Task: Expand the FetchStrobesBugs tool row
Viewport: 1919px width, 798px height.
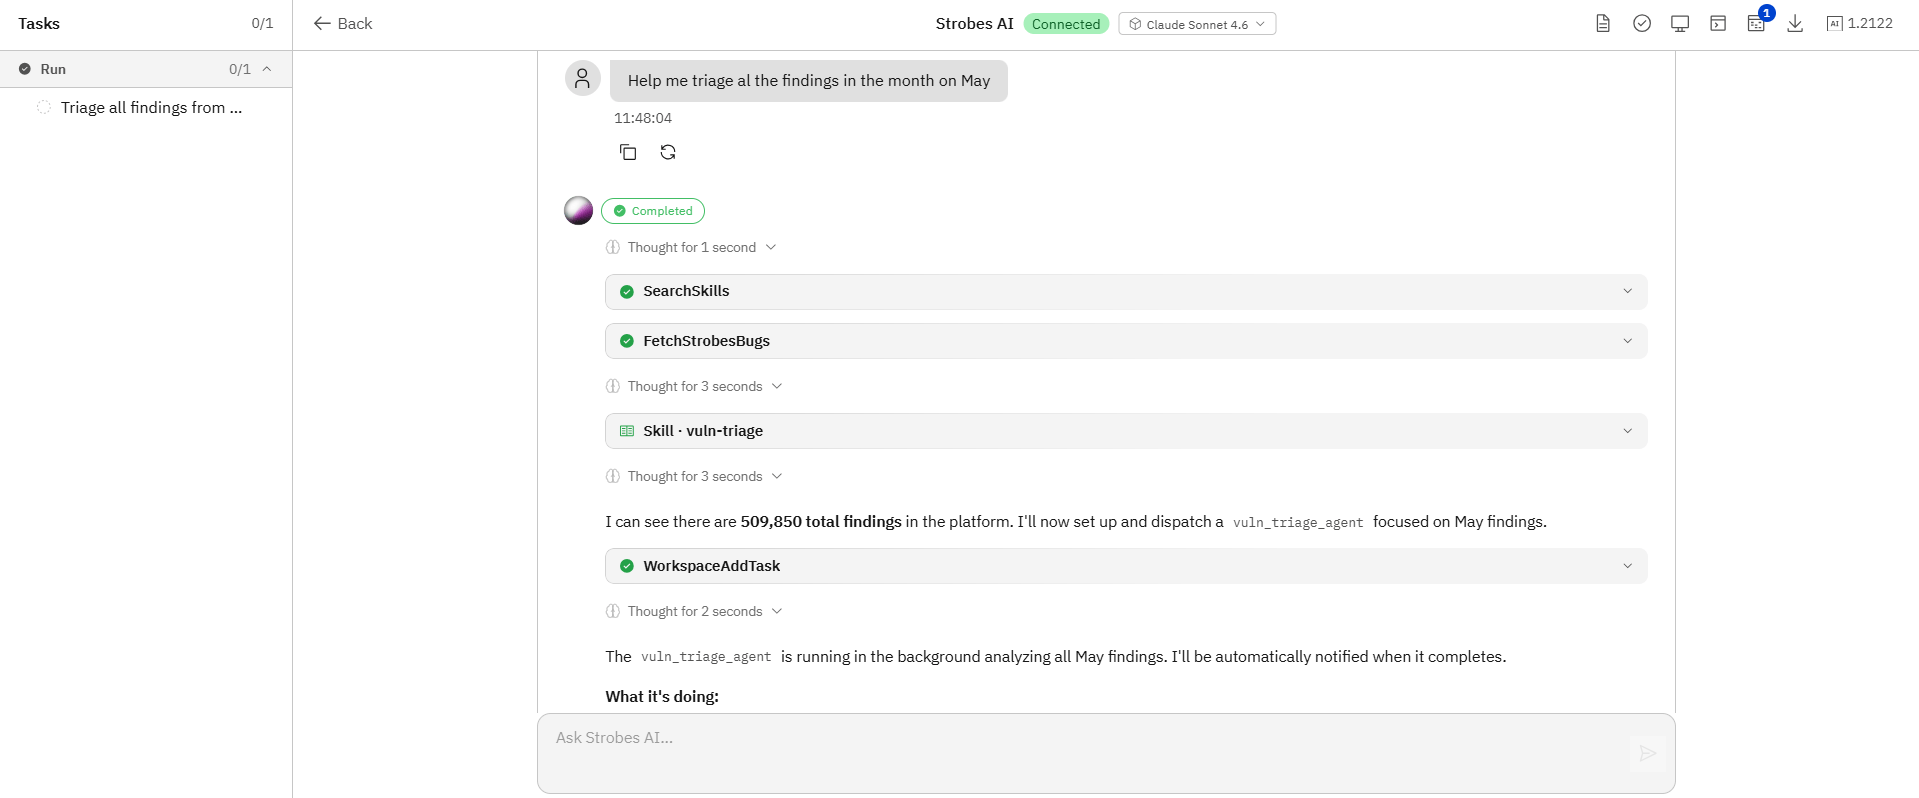Action: tap(1126, 341)
